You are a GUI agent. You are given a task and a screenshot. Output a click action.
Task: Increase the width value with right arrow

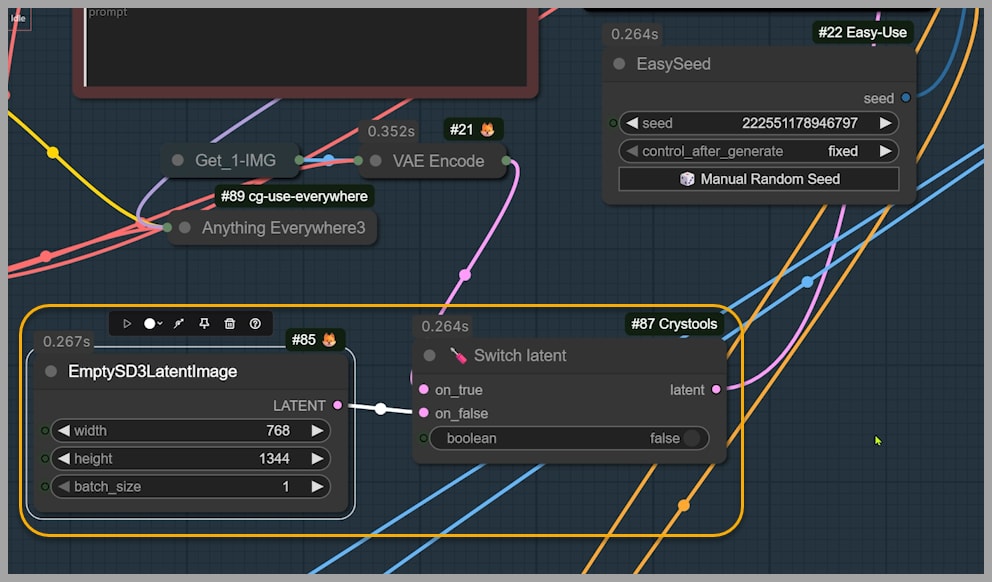(317, 431)
